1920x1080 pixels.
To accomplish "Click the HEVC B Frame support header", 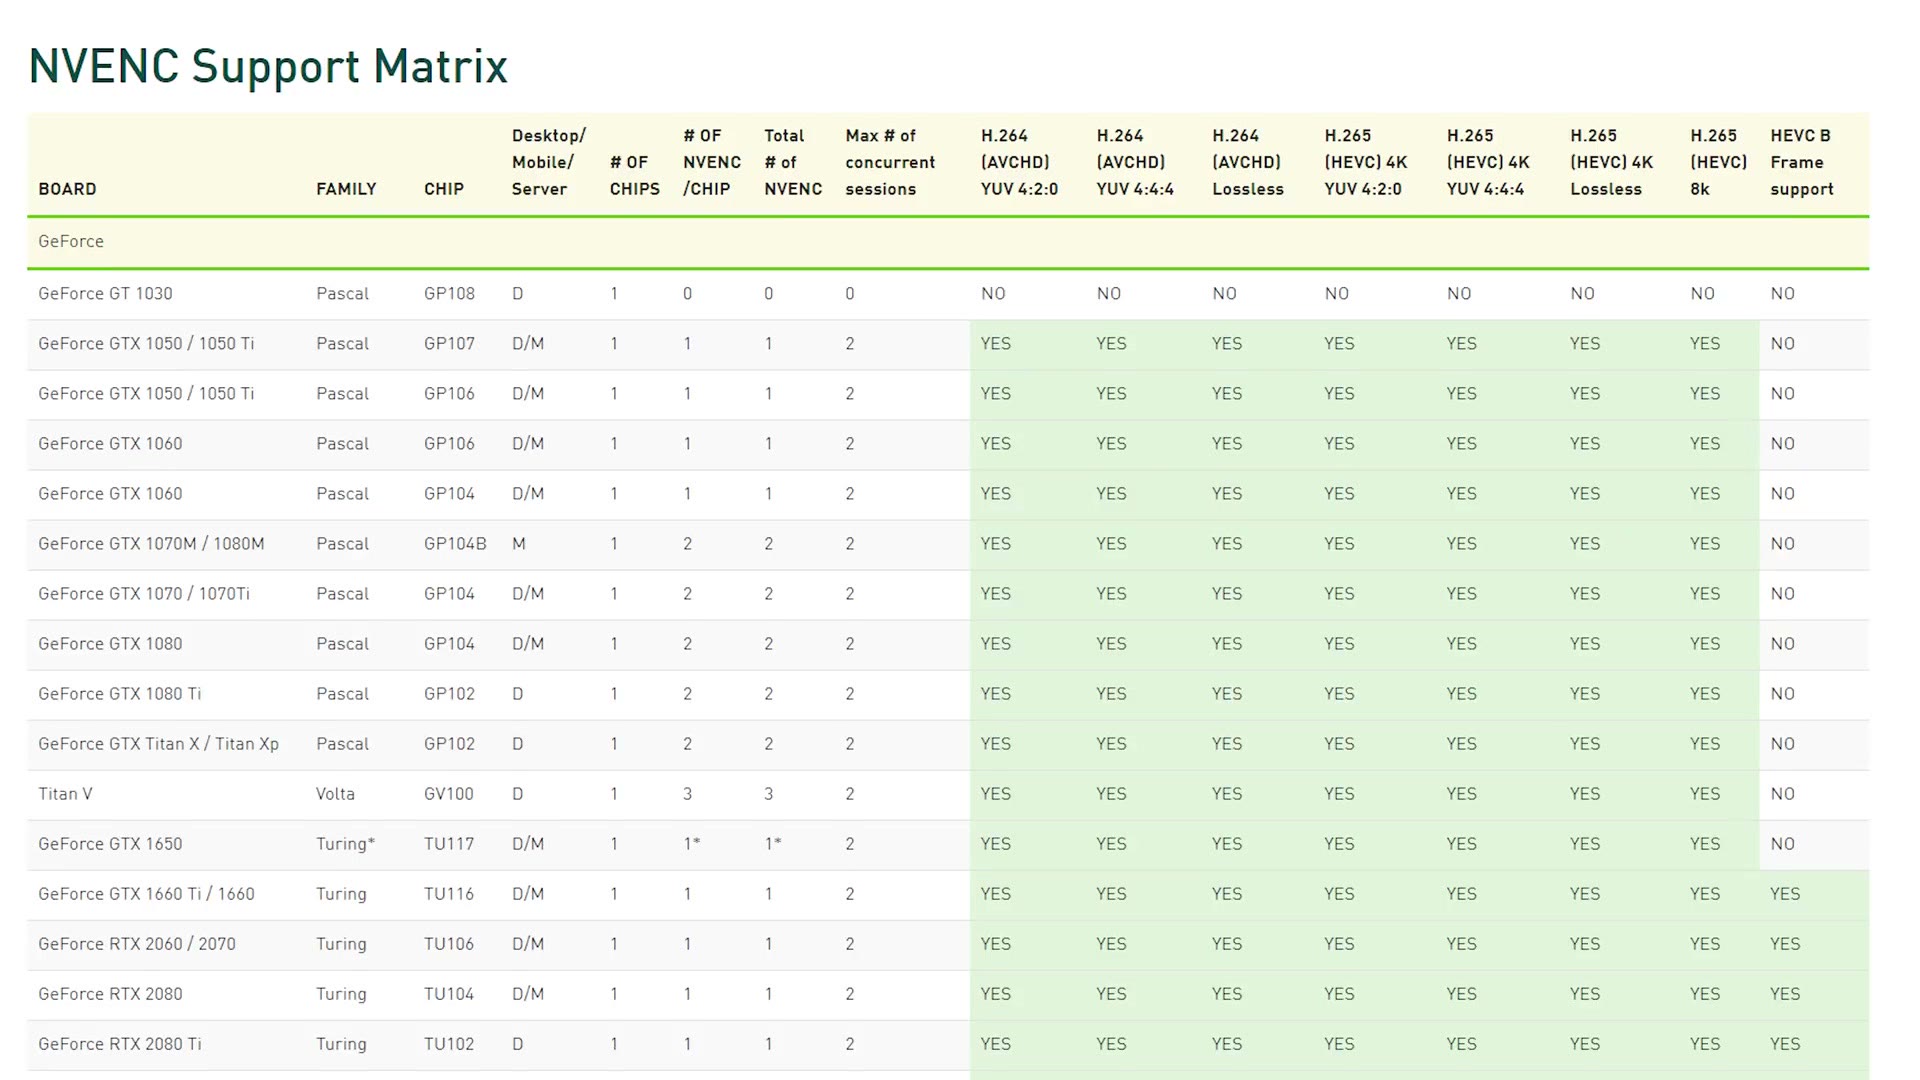I will 1801,162.
